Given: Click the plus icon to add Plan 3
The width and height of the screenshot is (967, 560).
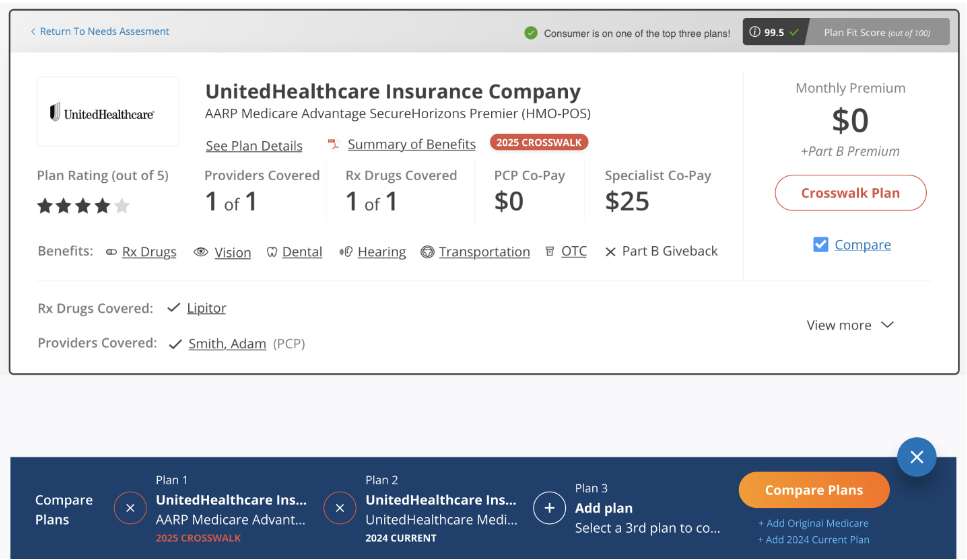Looking at the screenshot, I should click(x=549, y=508).
